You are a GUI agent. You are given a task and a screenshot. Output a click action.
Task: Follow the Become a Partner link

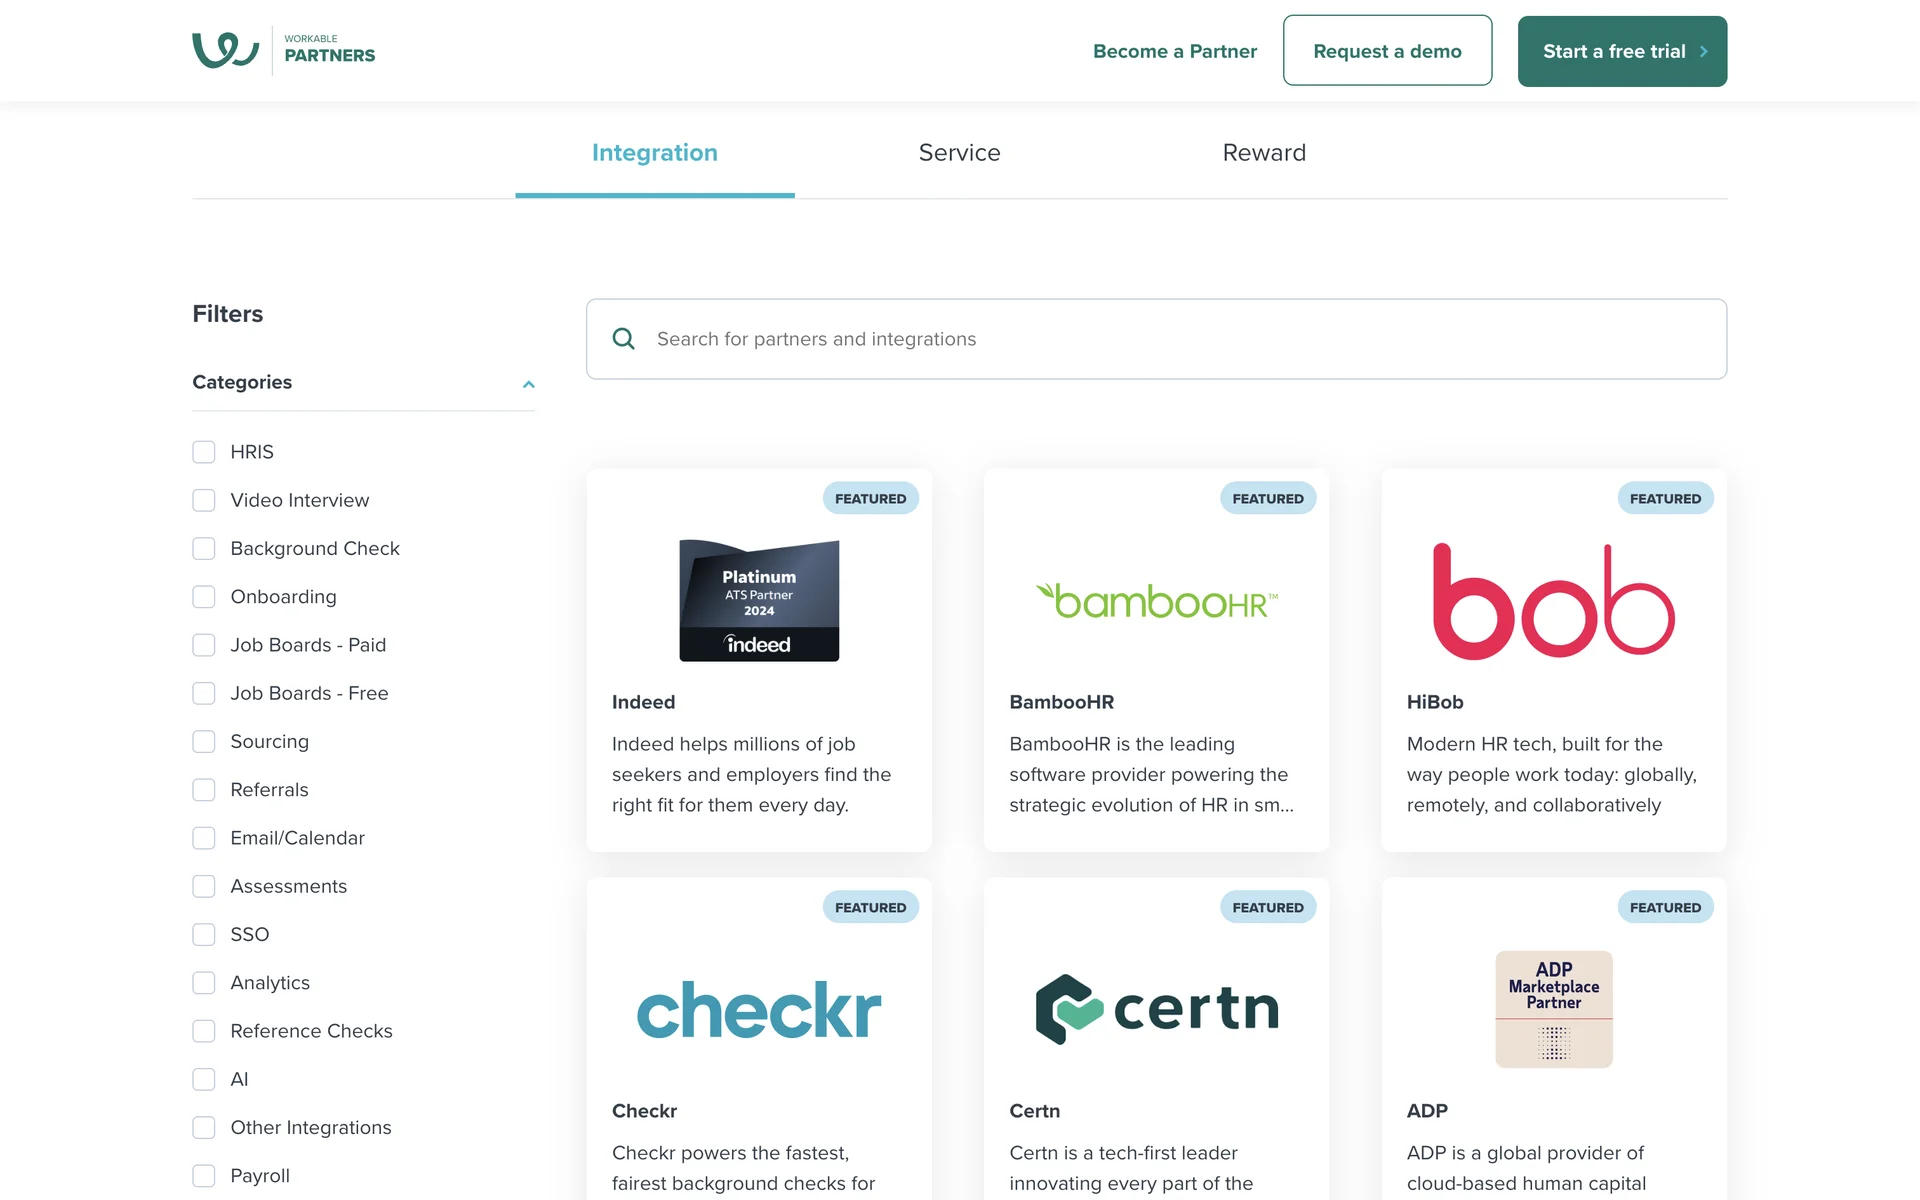point(1174,51)
